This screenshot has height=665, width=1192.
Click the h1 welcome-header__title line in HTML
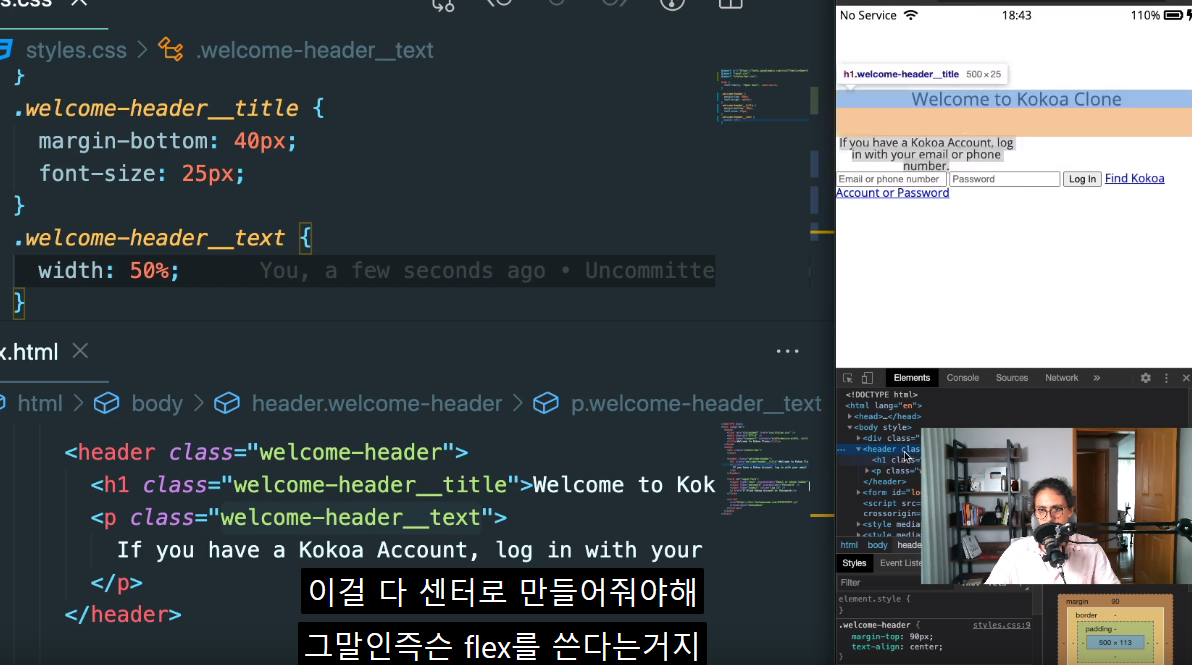(x=403, y=485)
